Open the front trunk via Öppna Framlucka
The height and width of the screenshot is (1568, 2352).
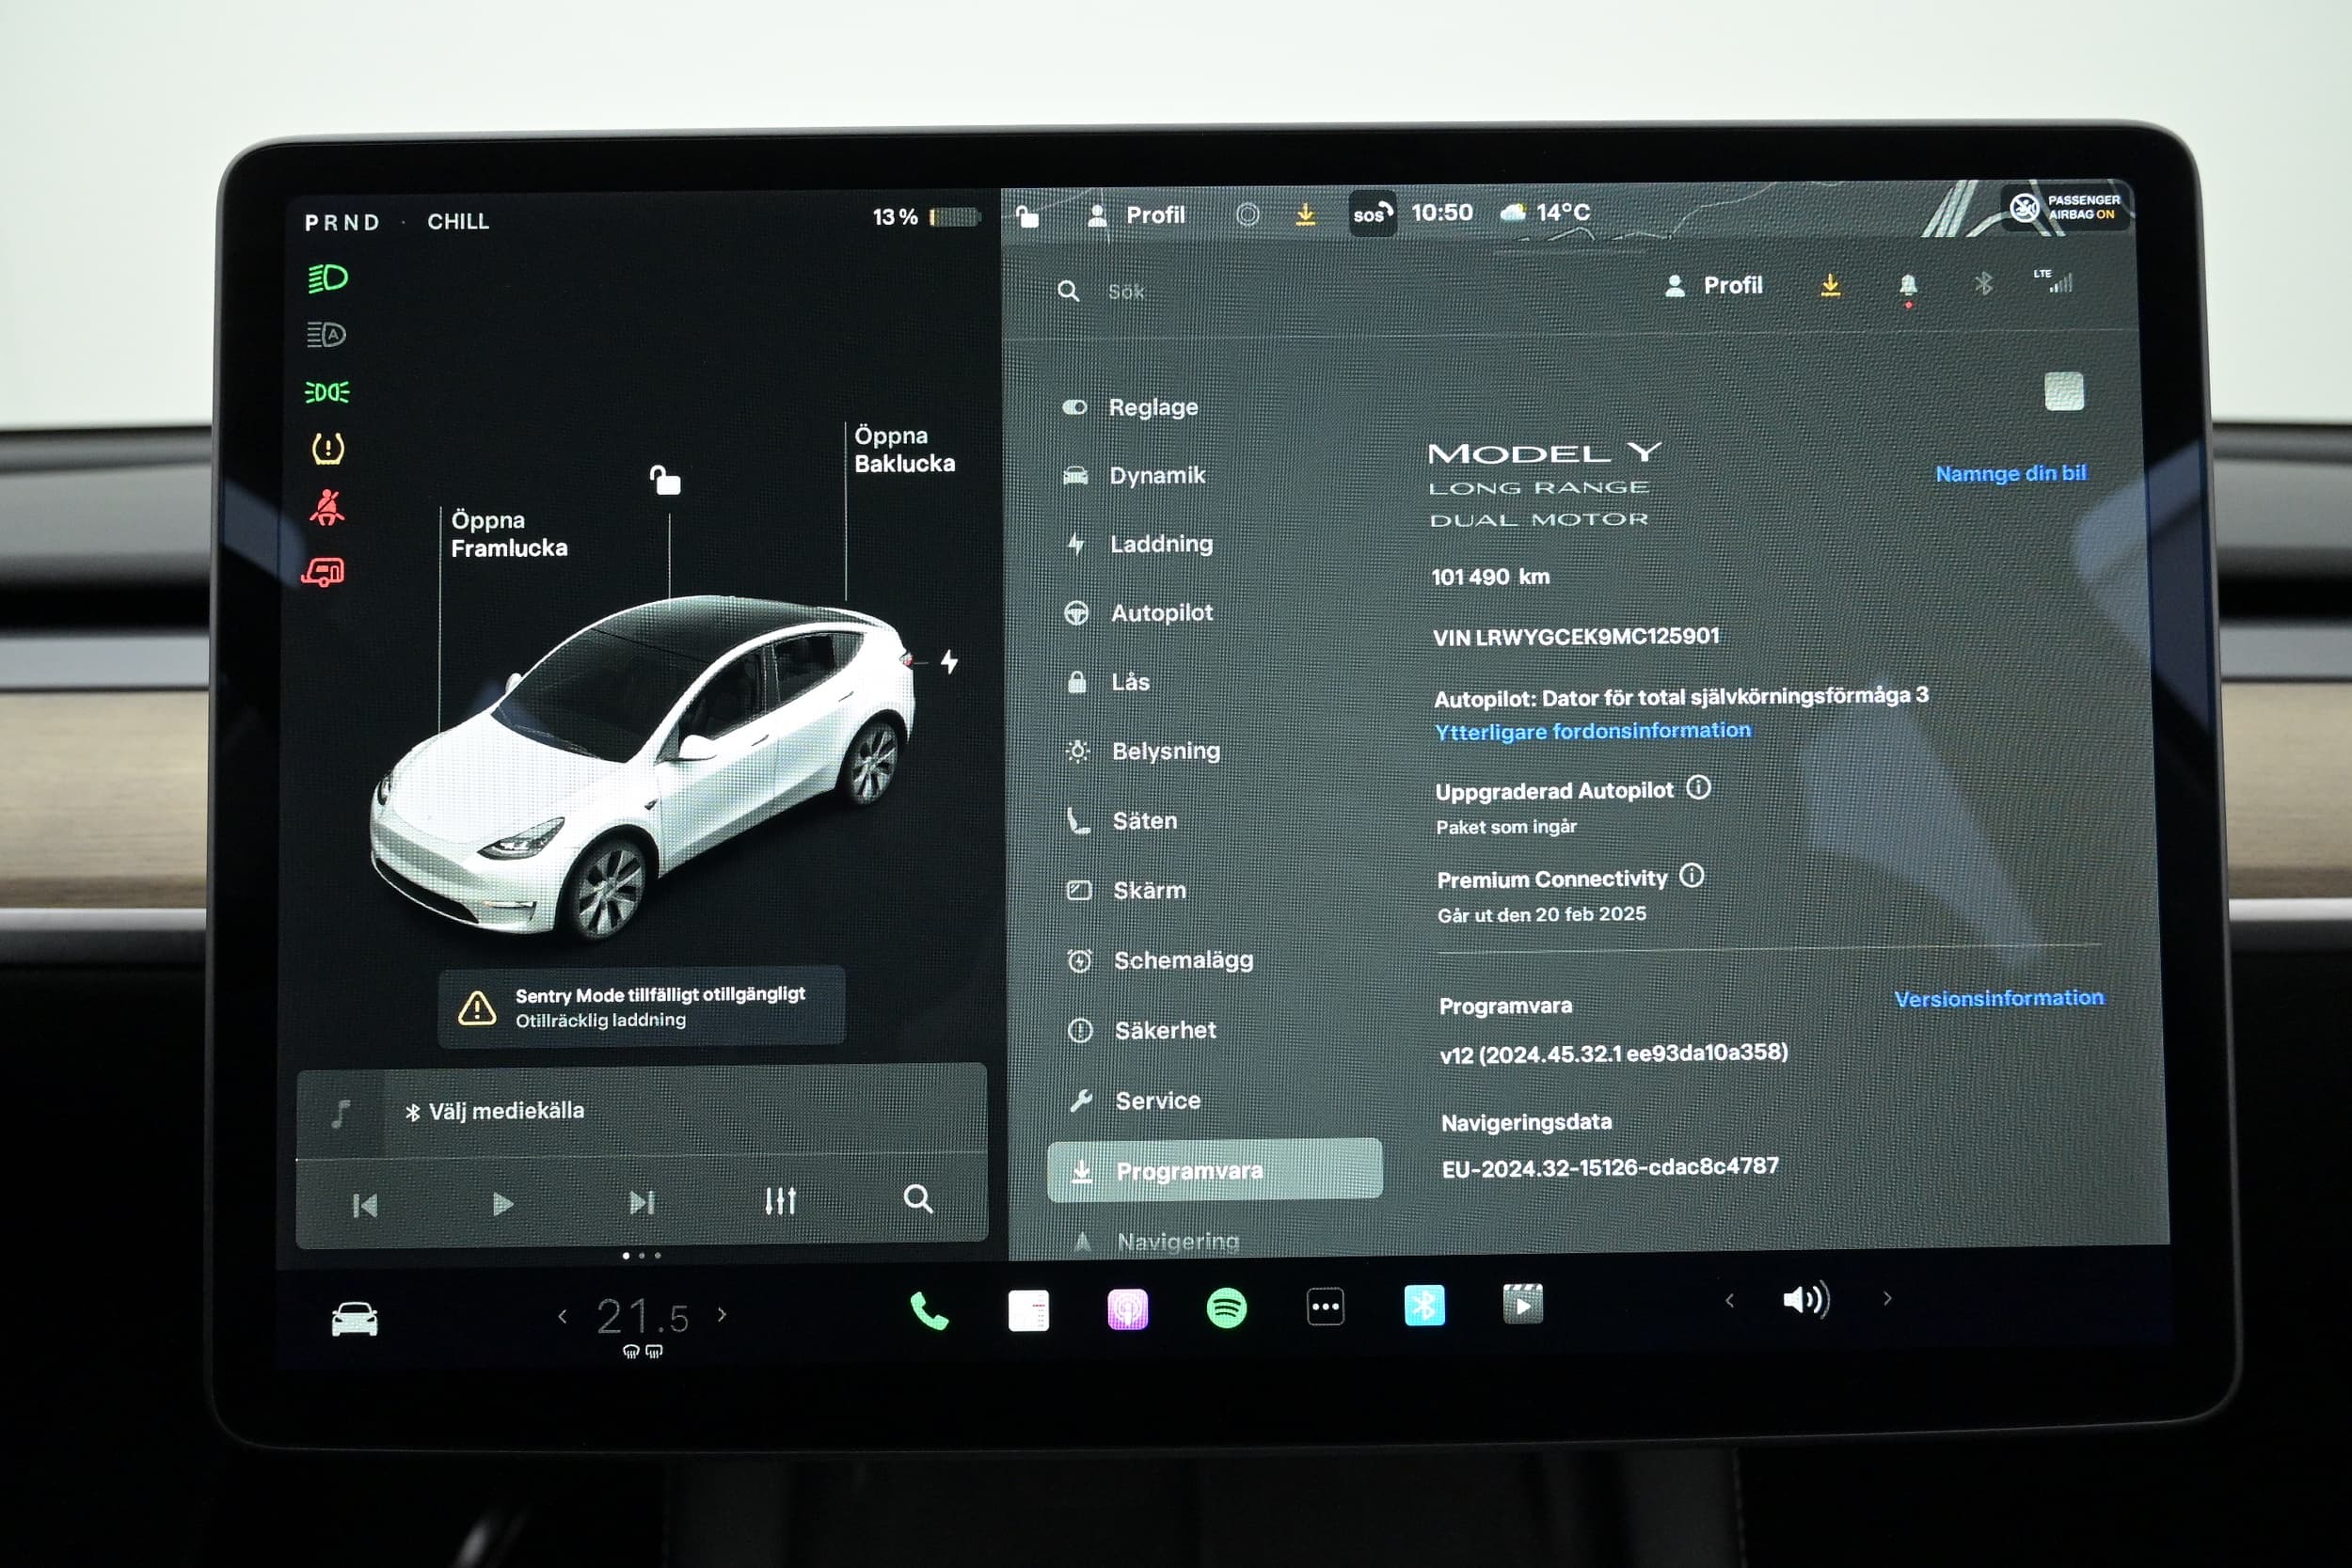point(509,534)
